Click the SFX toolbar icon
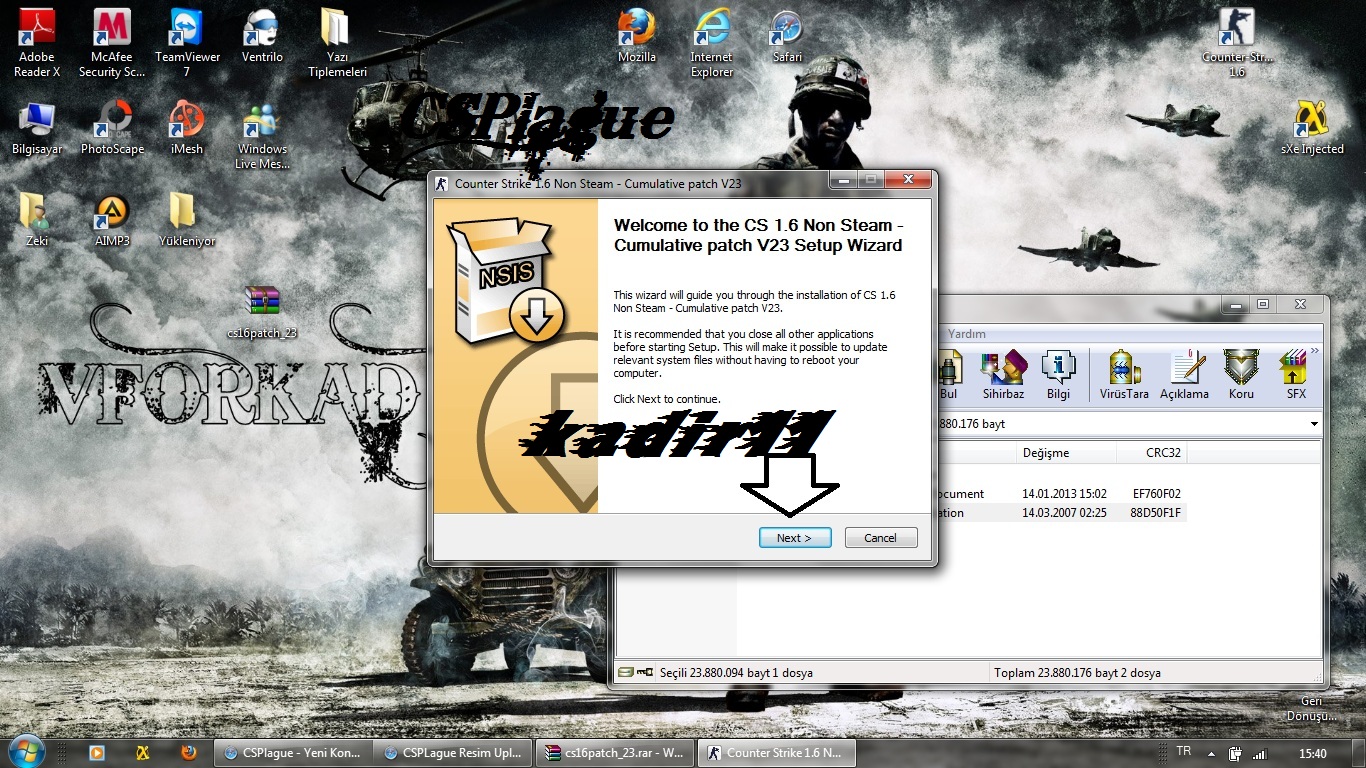This screenshot has height=768, width=1366. pos(1295,376)
